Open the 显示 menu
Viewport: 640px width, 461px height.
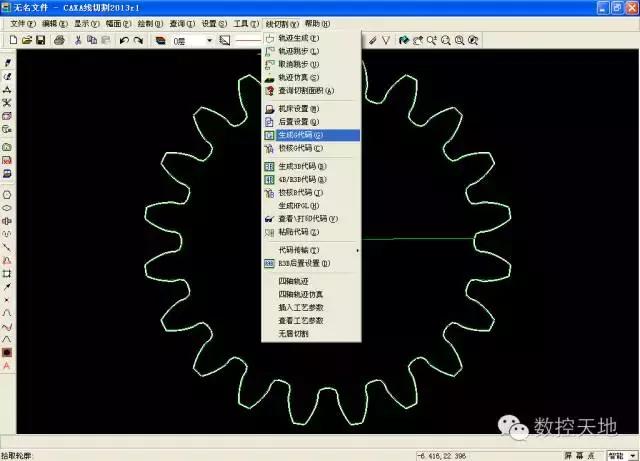coord(87,24)
